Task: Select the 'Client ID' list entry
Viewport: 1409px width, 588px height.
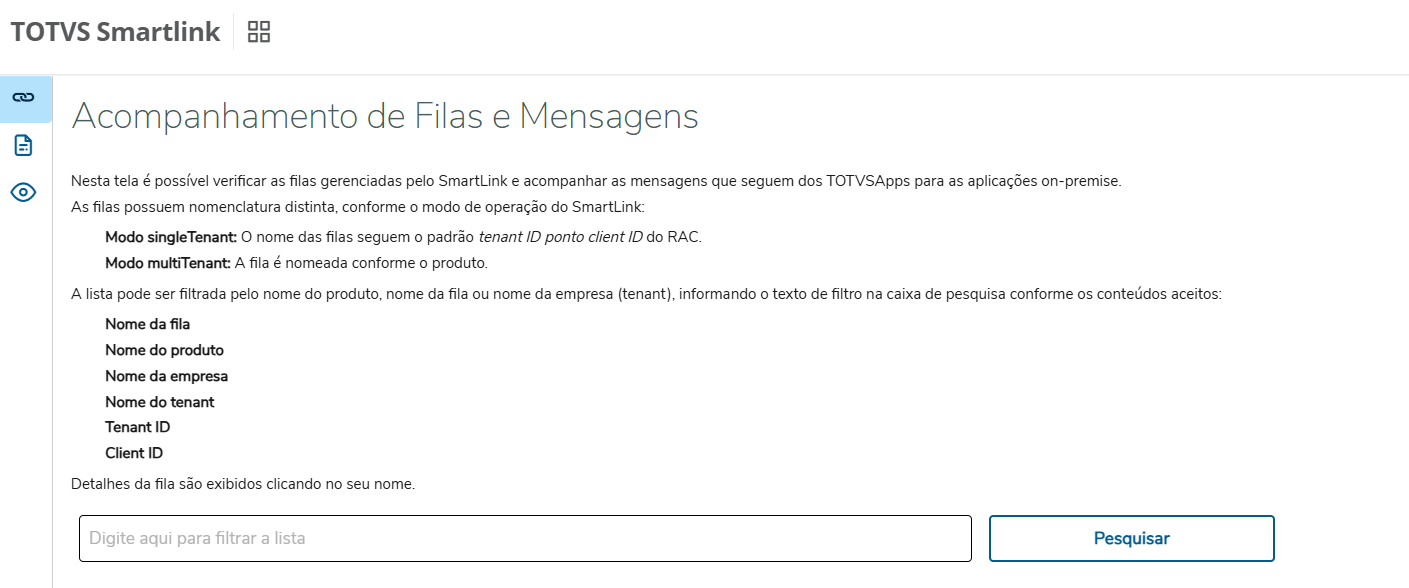Action: [x=134, y=453]
